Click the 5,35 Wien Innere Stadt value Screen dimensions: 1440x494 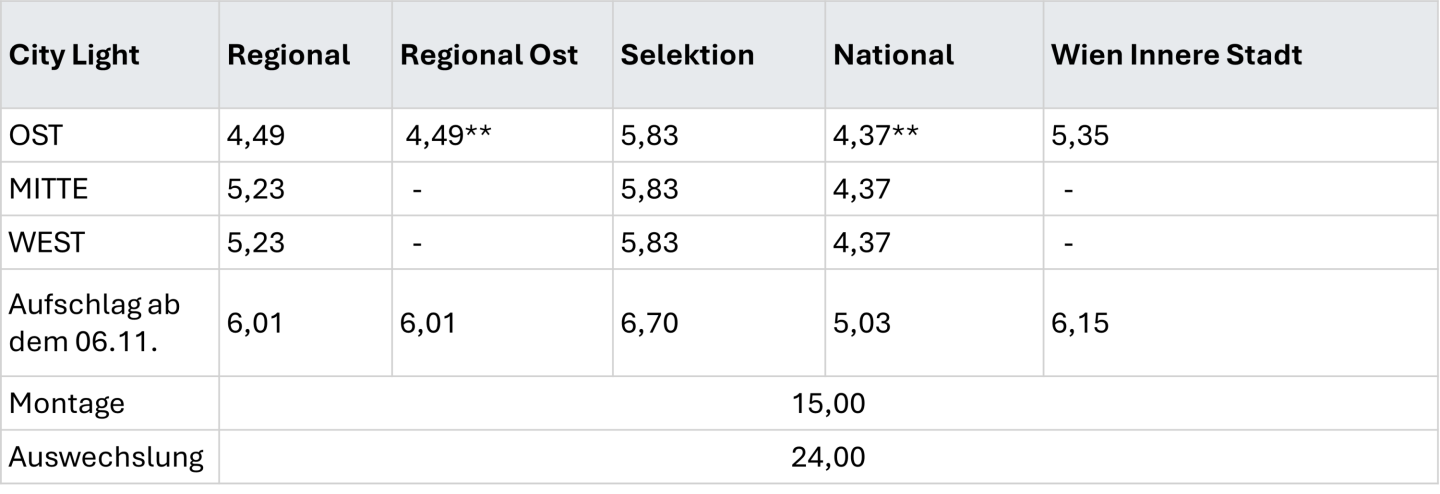click(x=1080, y=135)
